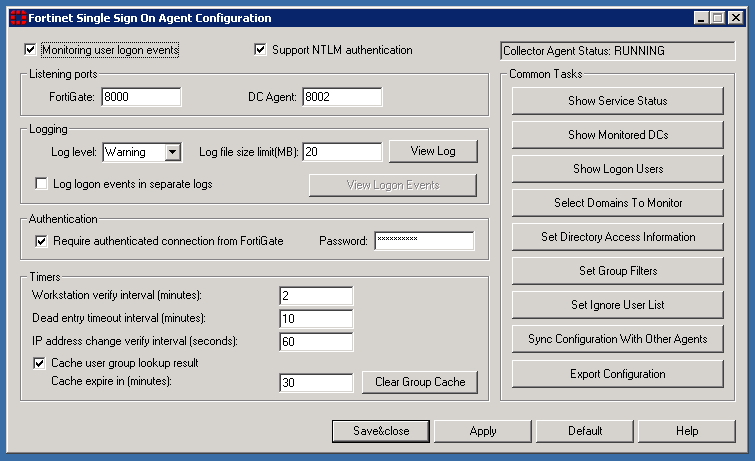The image size is (755, 461).
Task: Click the Apply button
Action: [x=483, y=431]
